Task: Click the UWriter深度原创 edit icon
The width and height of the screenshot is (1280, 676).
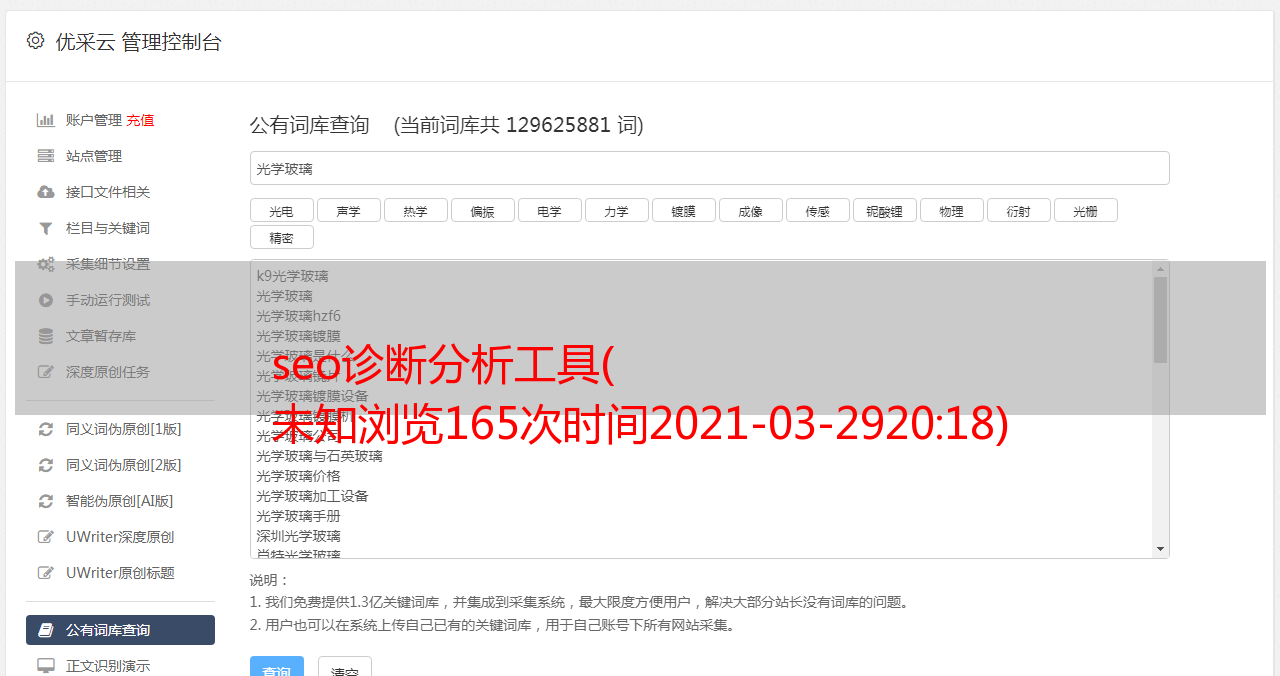Action: [x=46, y=537]
